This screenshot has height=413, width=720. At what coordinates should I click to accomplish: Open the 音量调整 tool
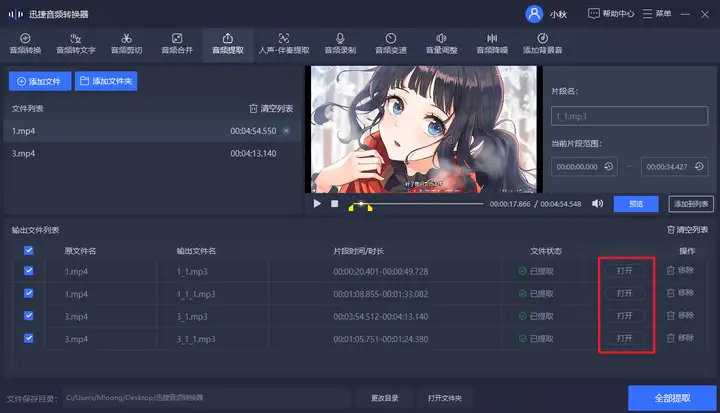click(x=441, y=44)
